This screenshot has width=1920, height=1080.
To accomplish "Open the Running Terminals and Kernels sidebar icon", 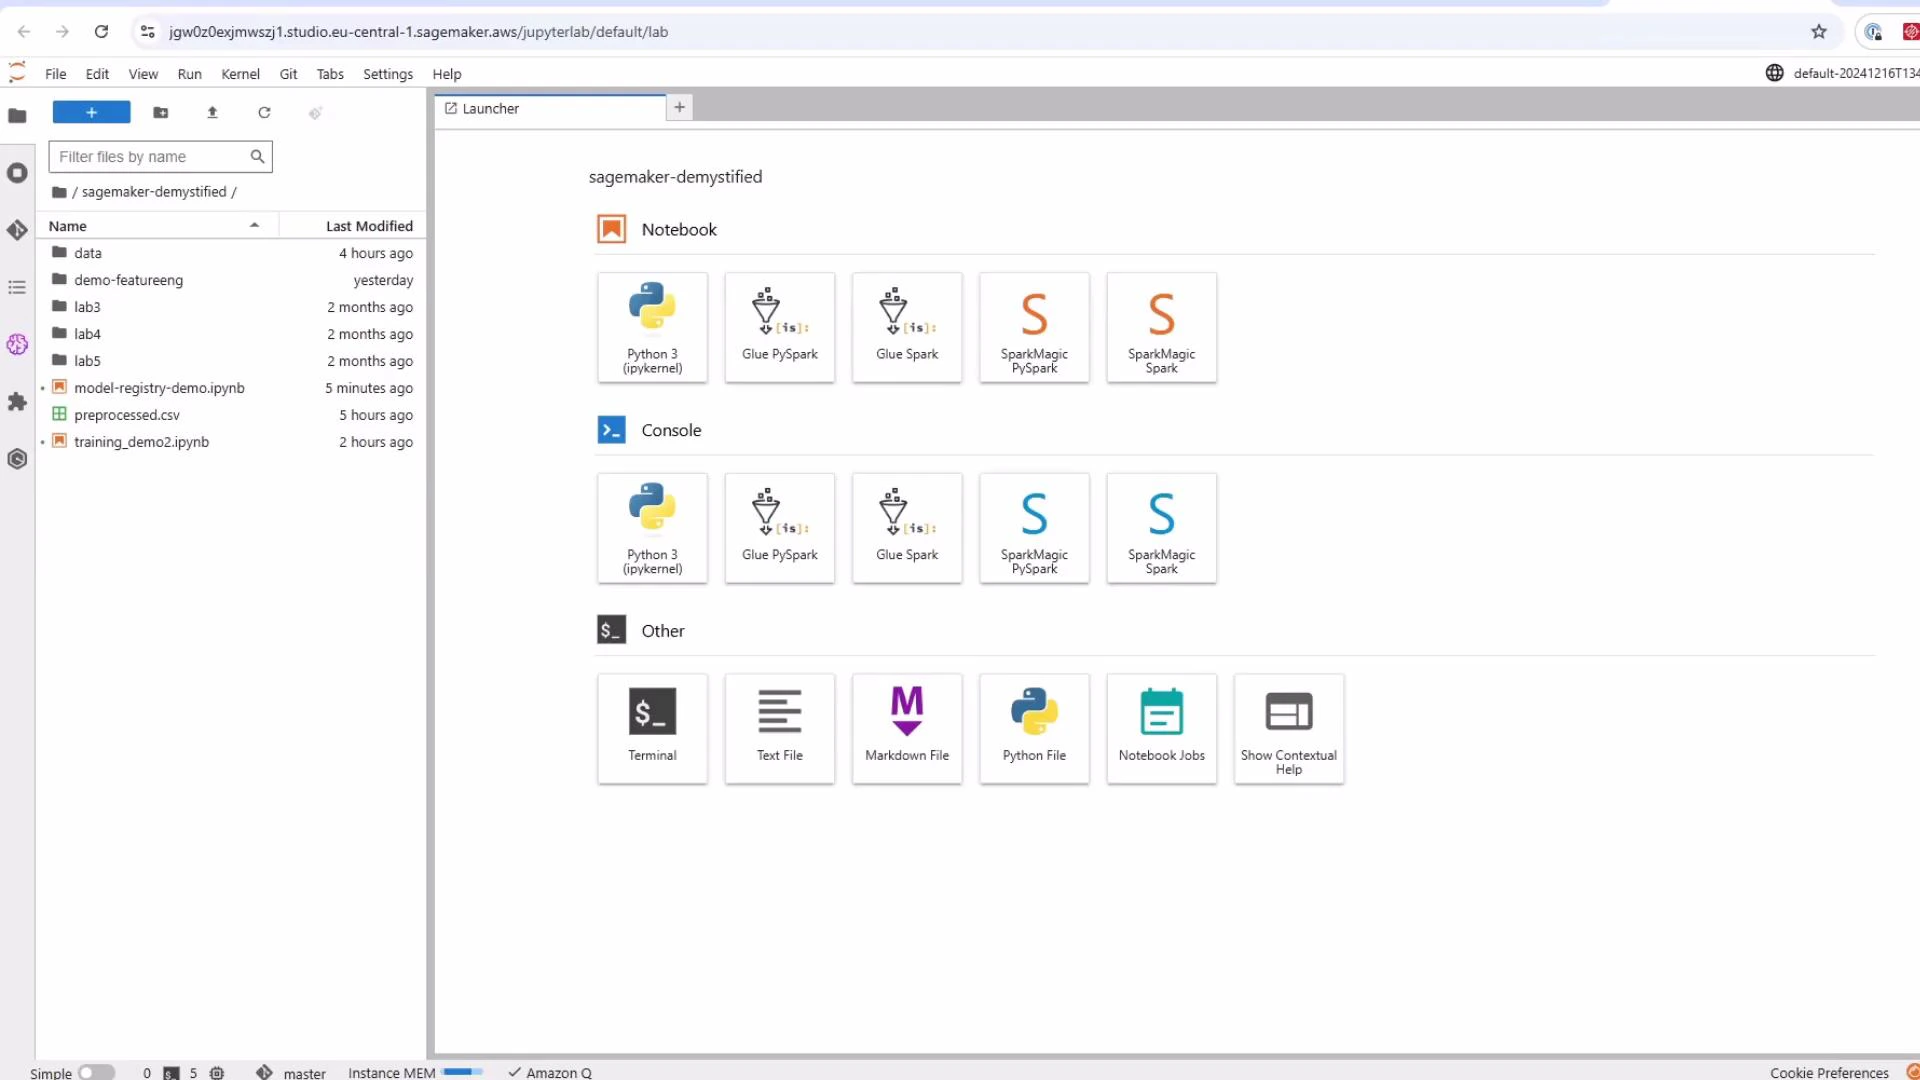I will tap(17, 173).
